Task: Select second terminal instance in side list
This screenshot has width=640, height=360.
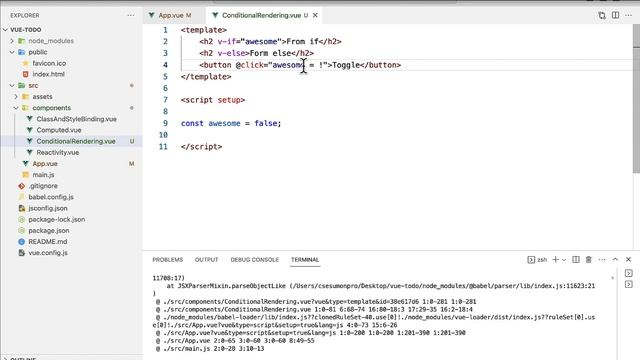Action: tap(629, 284)
